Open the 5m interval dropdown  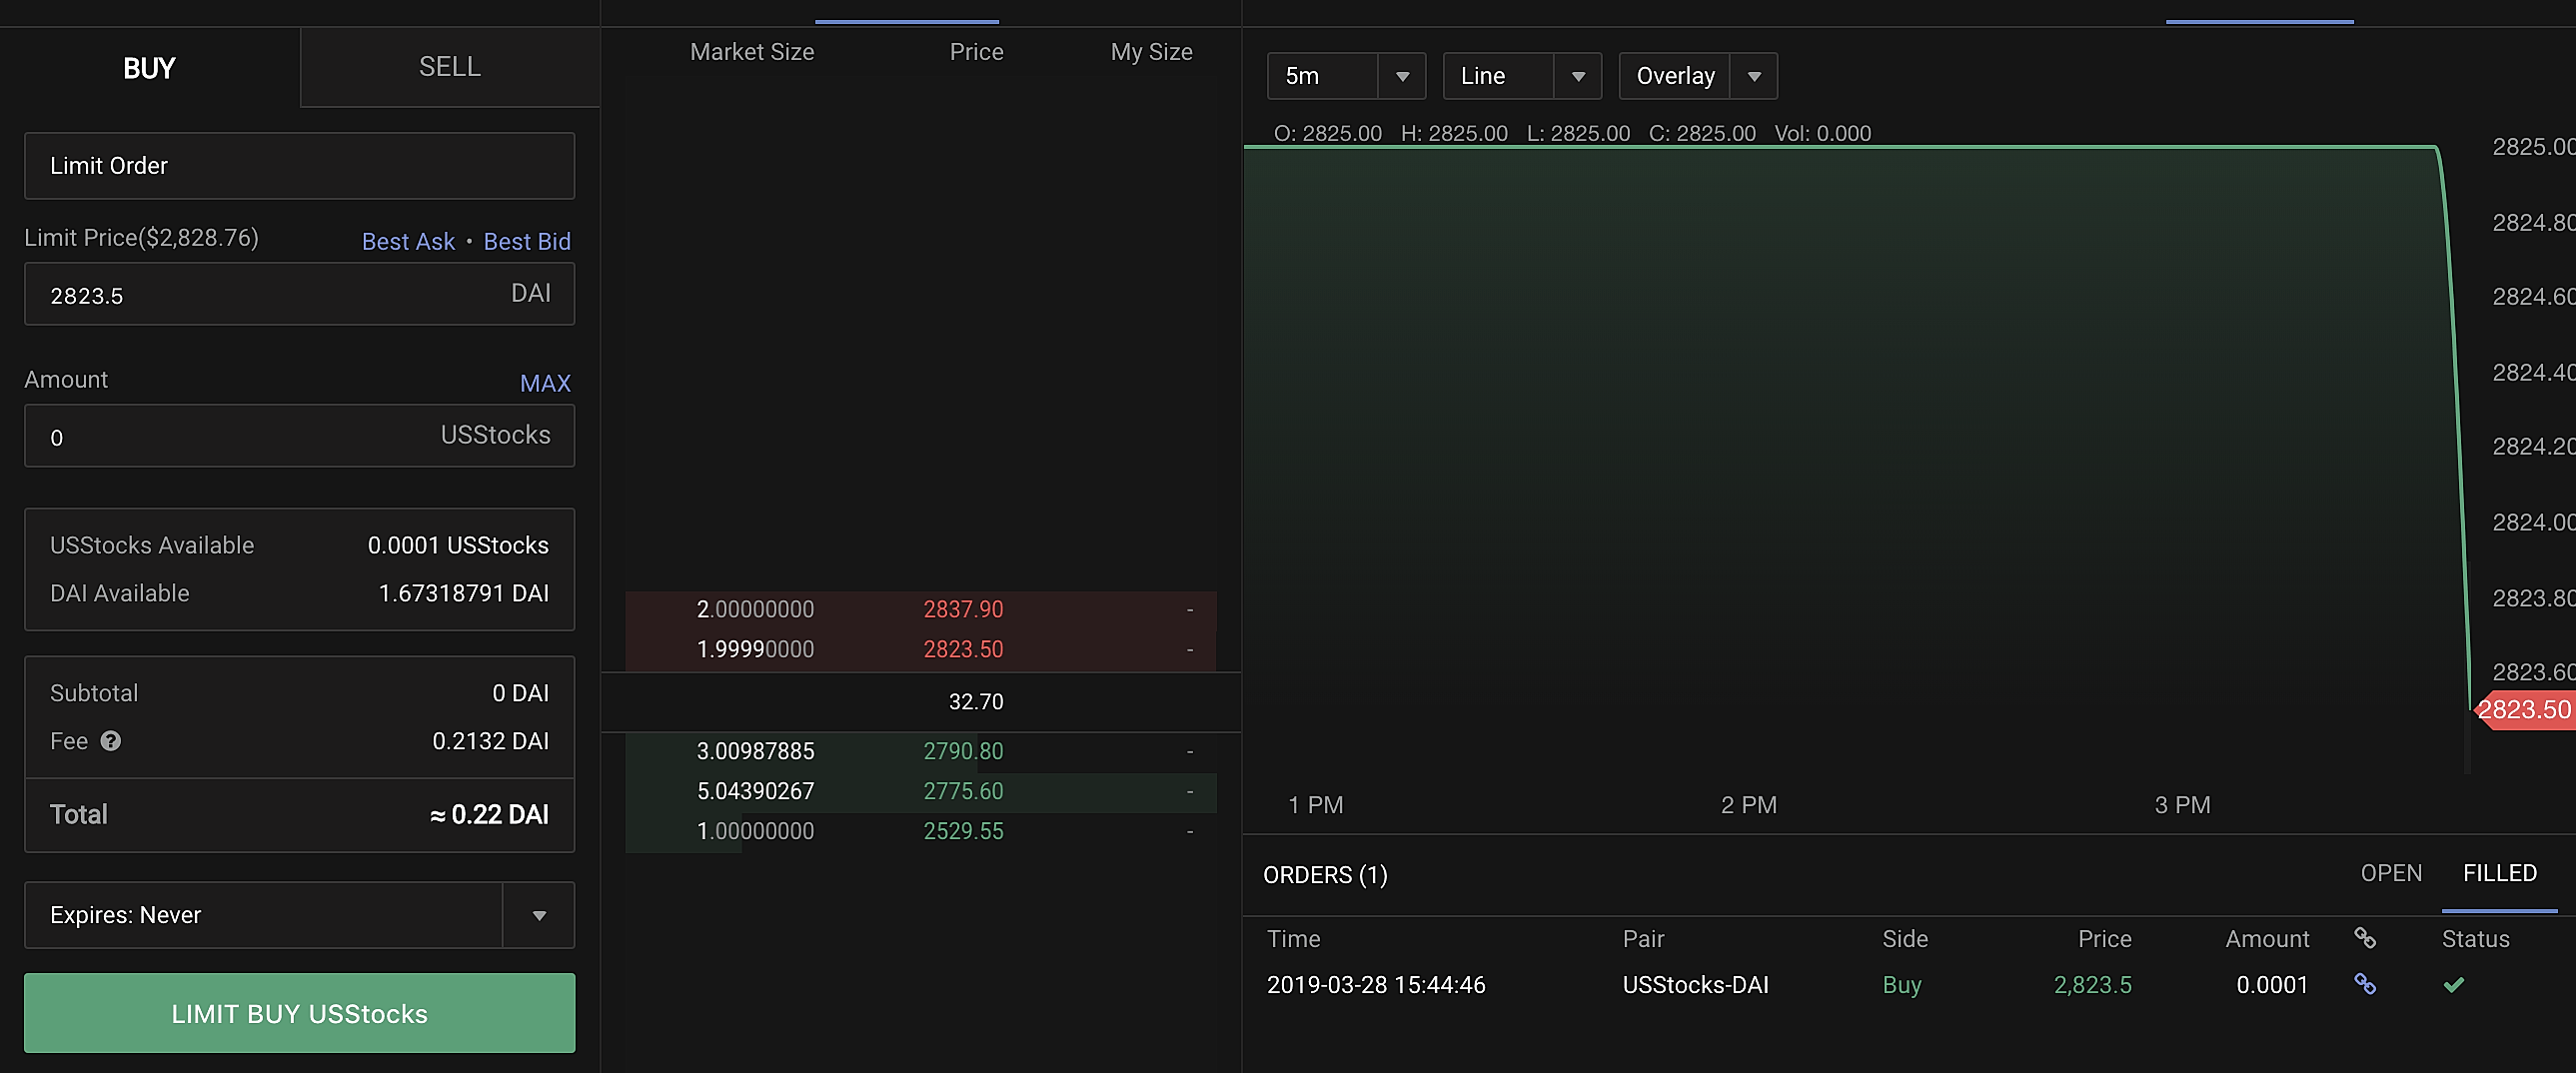(1346, 76)
